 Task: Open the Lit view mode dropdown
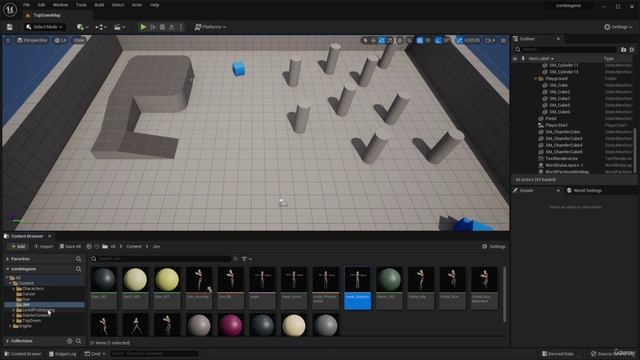60,40
